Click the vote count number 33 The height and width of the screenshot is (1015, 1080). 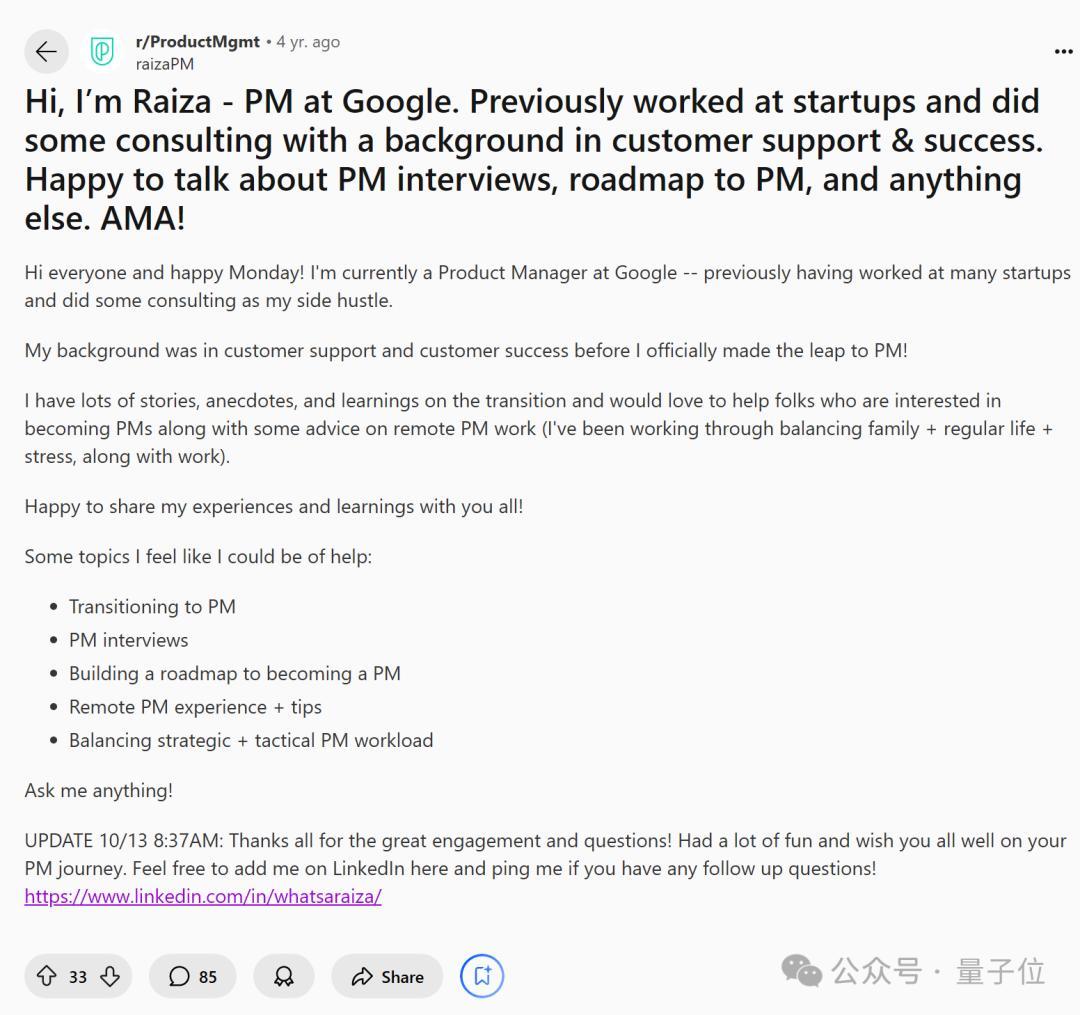click(78, 977)
